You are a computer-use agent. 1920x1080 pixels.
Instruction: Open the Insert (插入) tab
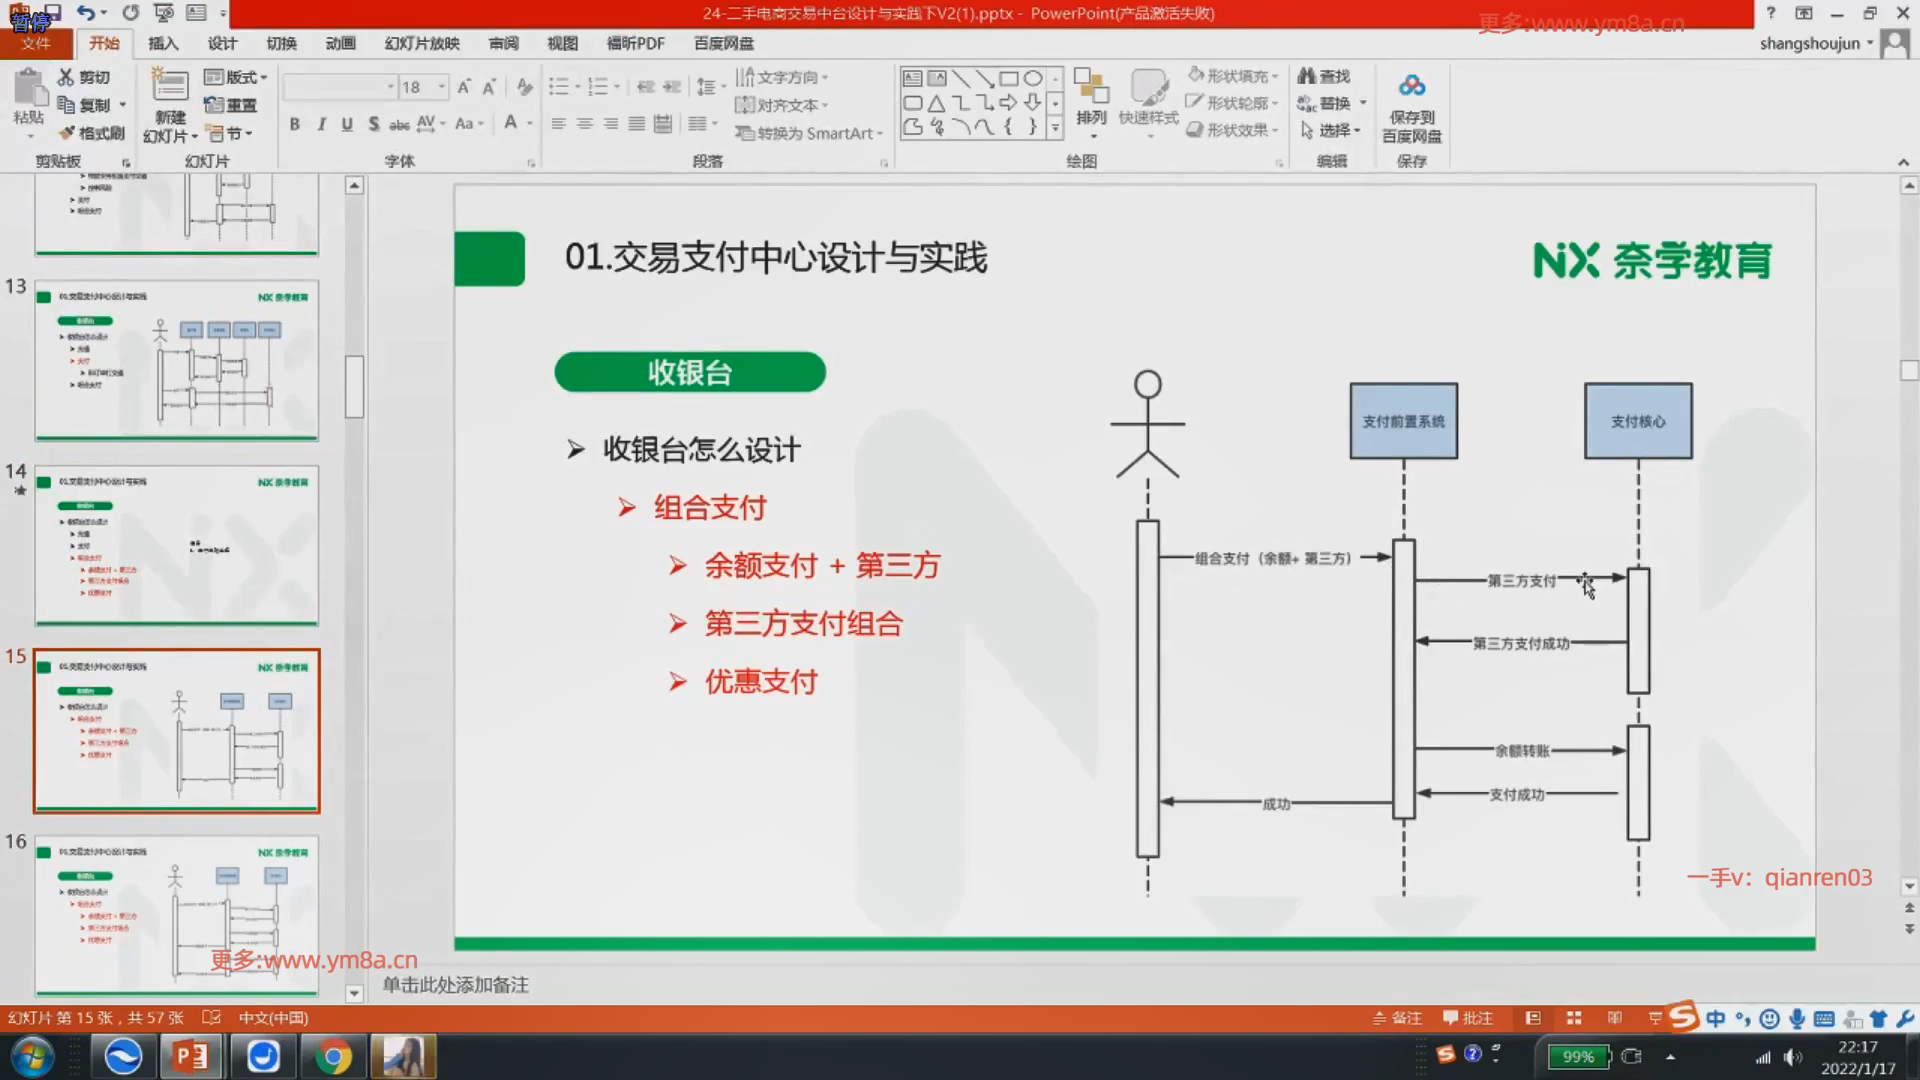pyautogui.click(x=163, y=43)
